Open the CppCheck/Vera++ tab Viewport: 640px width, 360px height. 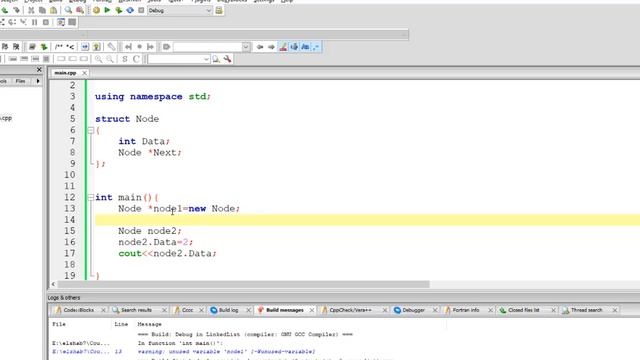[x=350, y=310]
